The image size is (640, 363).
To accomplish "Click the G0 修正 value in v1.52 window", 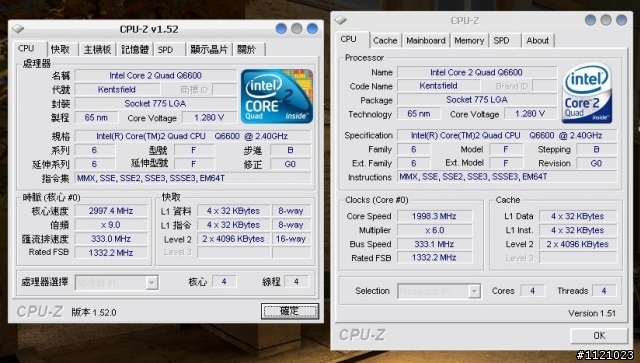I will tap(290, 164).
